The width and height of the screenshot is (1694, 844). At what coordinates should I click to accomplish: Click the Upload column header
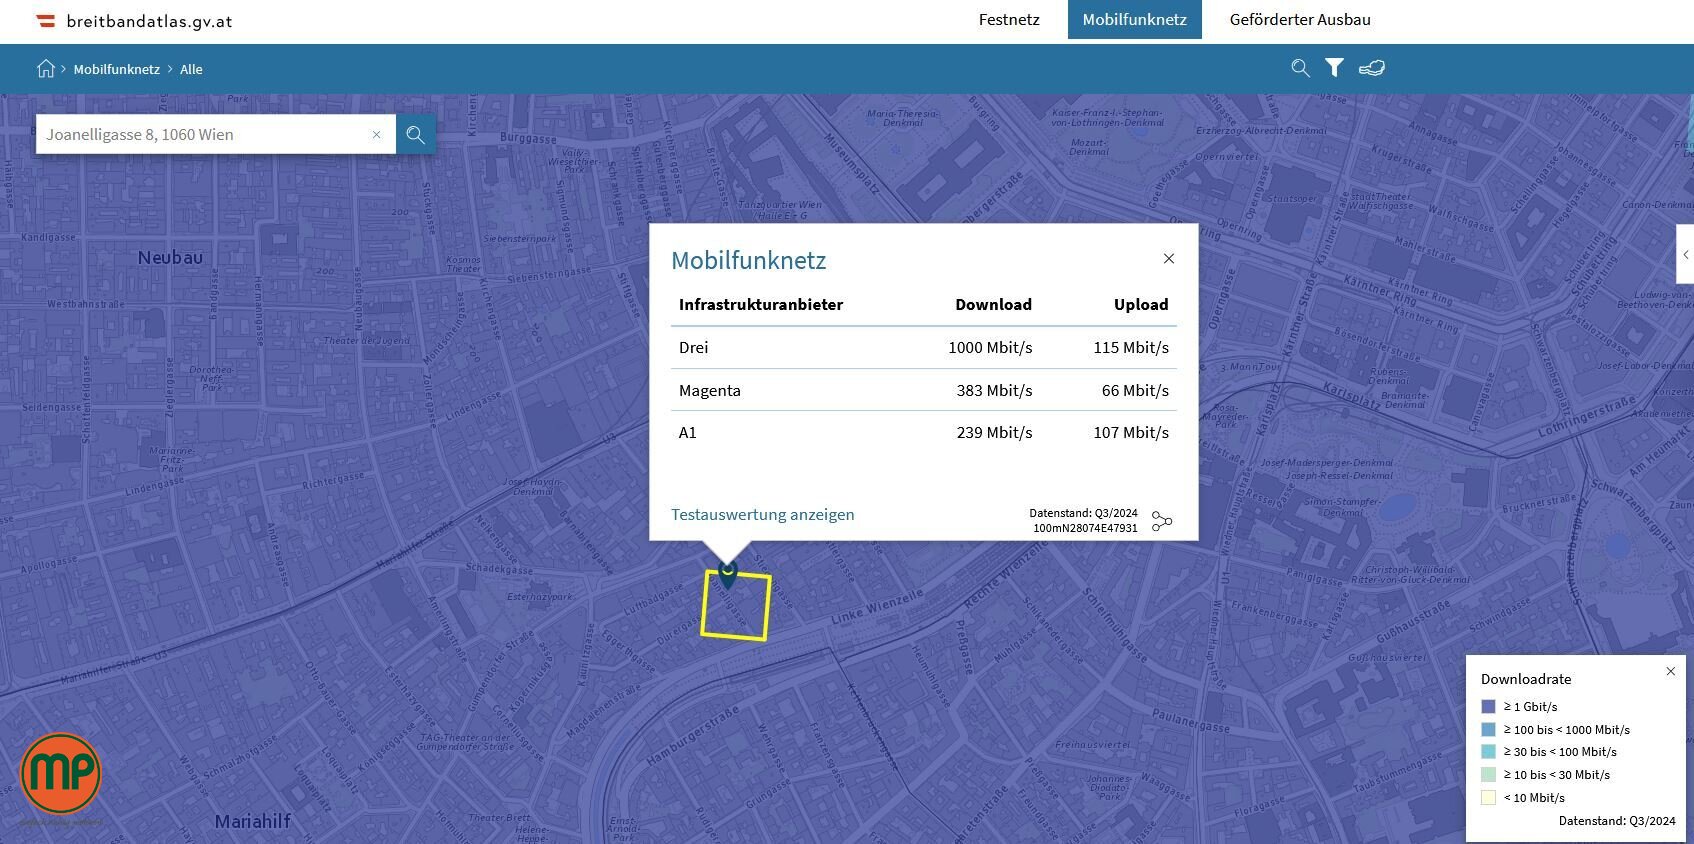click(x=1141, y=304)
